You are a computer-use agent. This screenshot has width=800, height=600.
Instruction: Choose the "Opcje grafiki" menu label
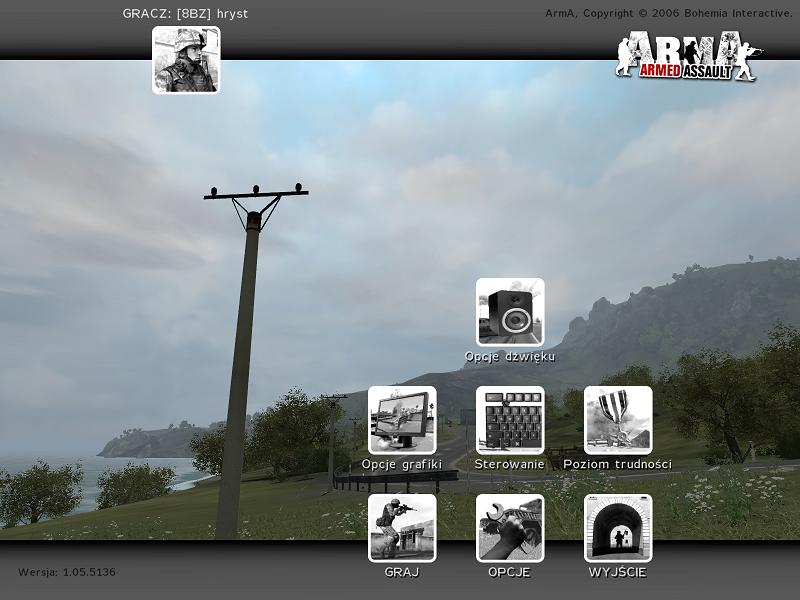[x=402, y=464]
